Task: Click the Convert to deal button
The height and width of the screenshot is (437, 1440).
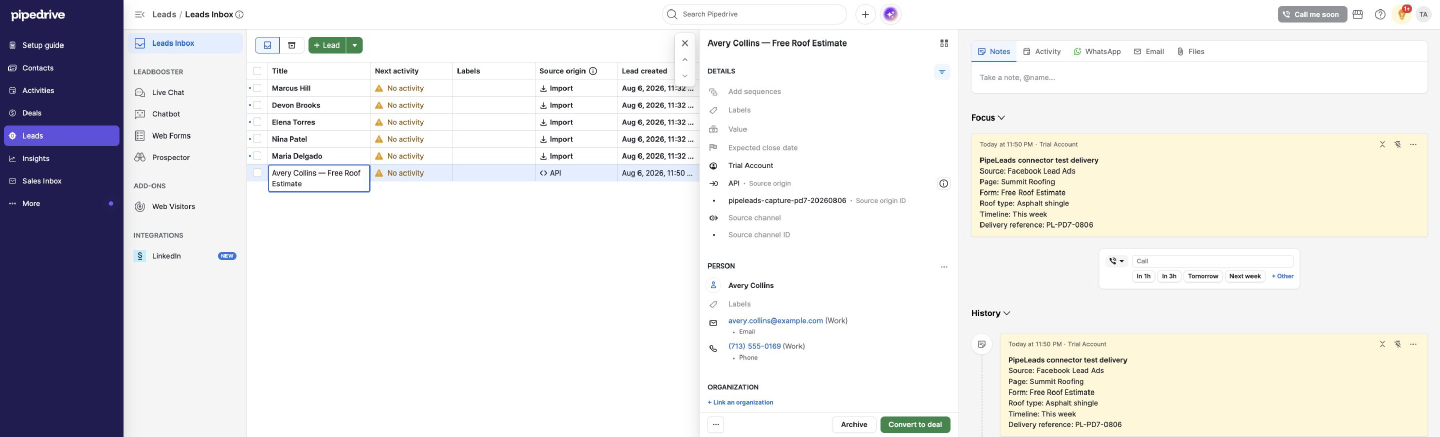Action: tap(915, 425)
